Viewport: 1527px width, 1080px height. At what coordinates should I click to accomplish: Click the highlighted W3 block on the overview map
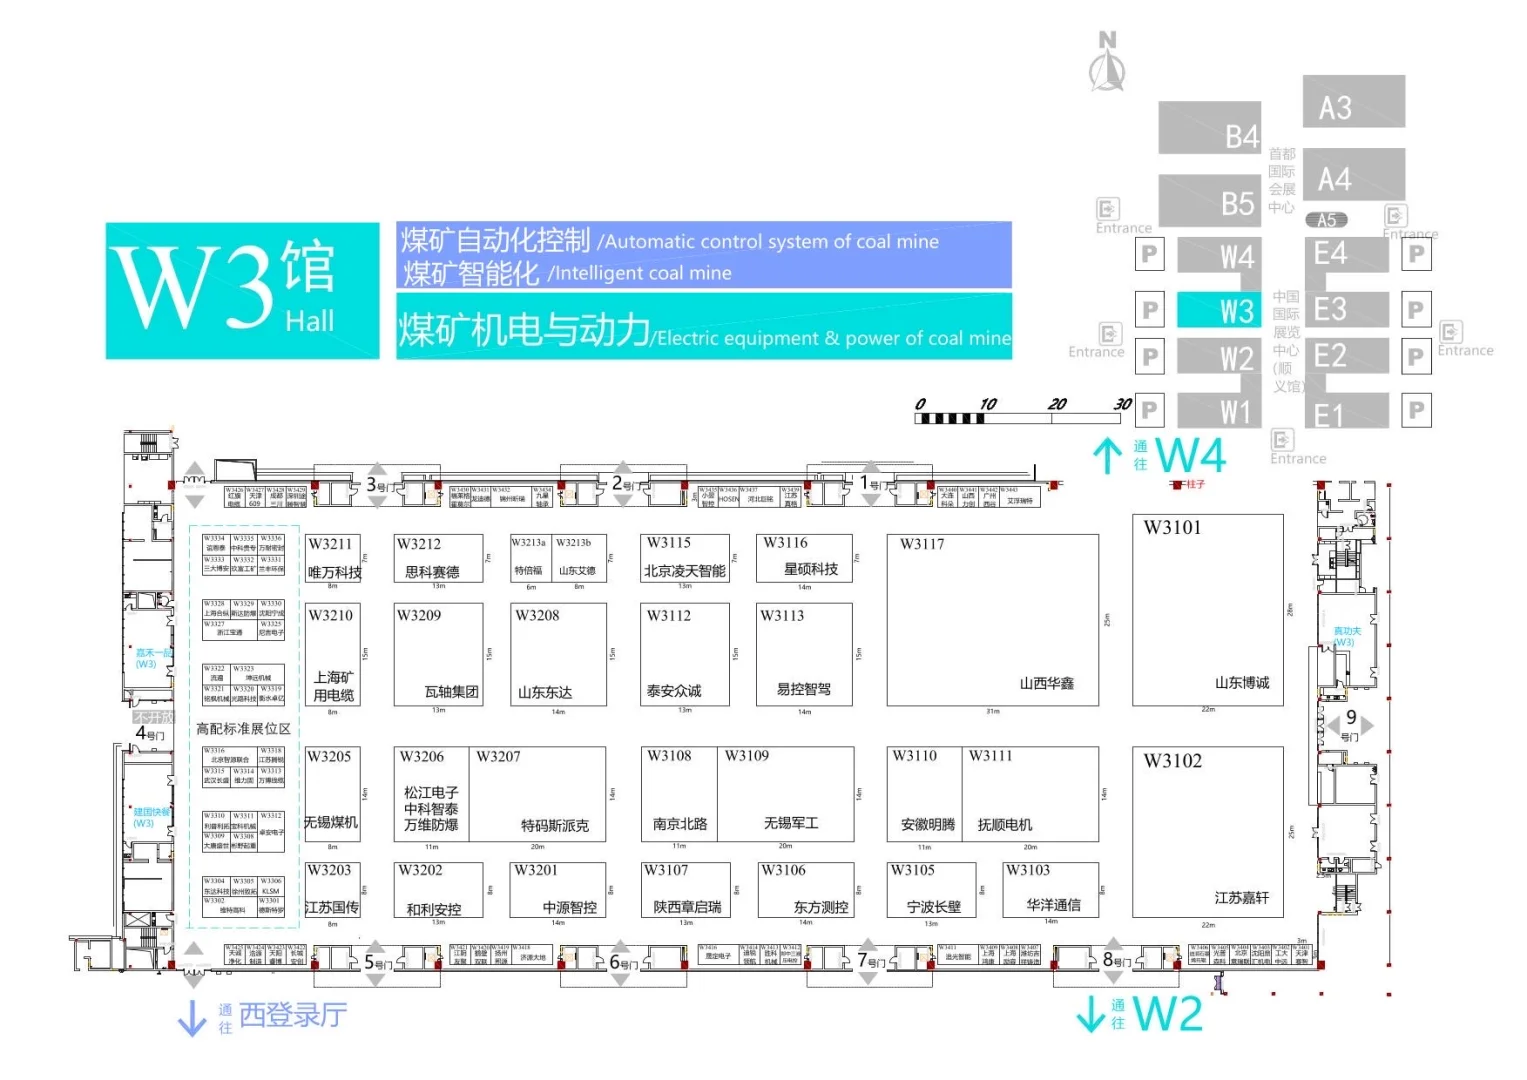1218,311
